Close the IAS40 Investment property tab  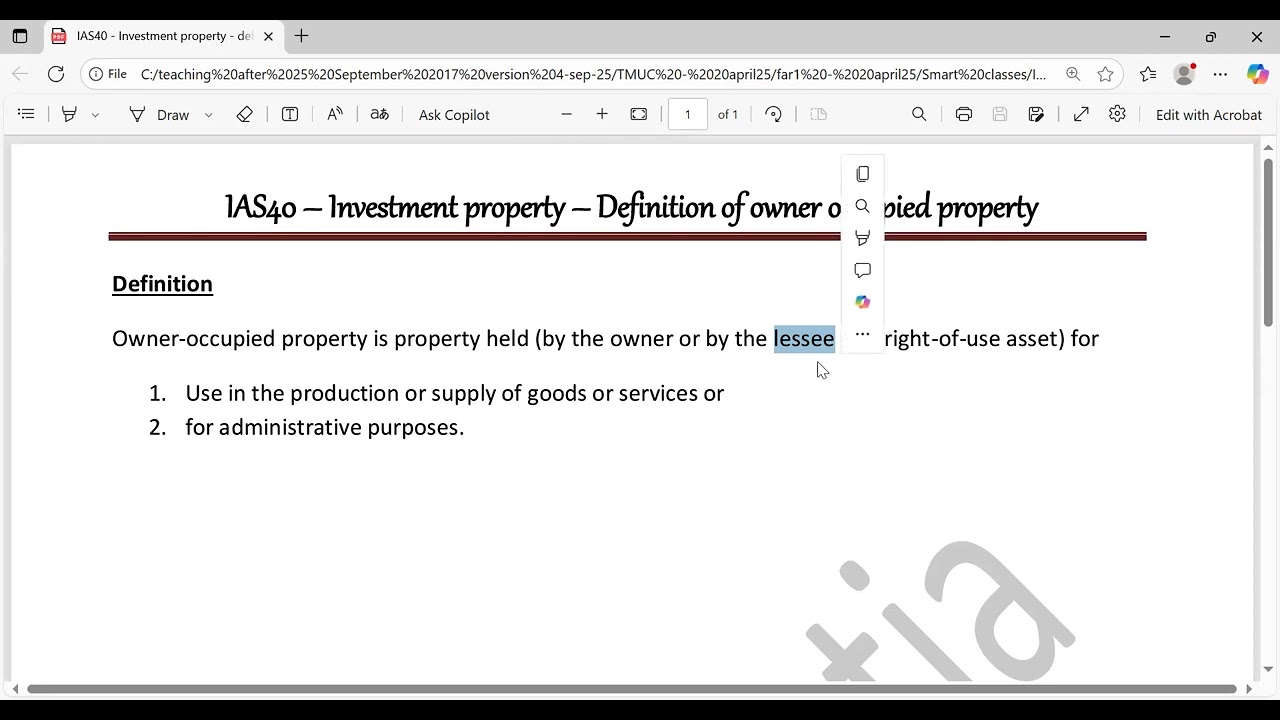[x=268, y=36]
